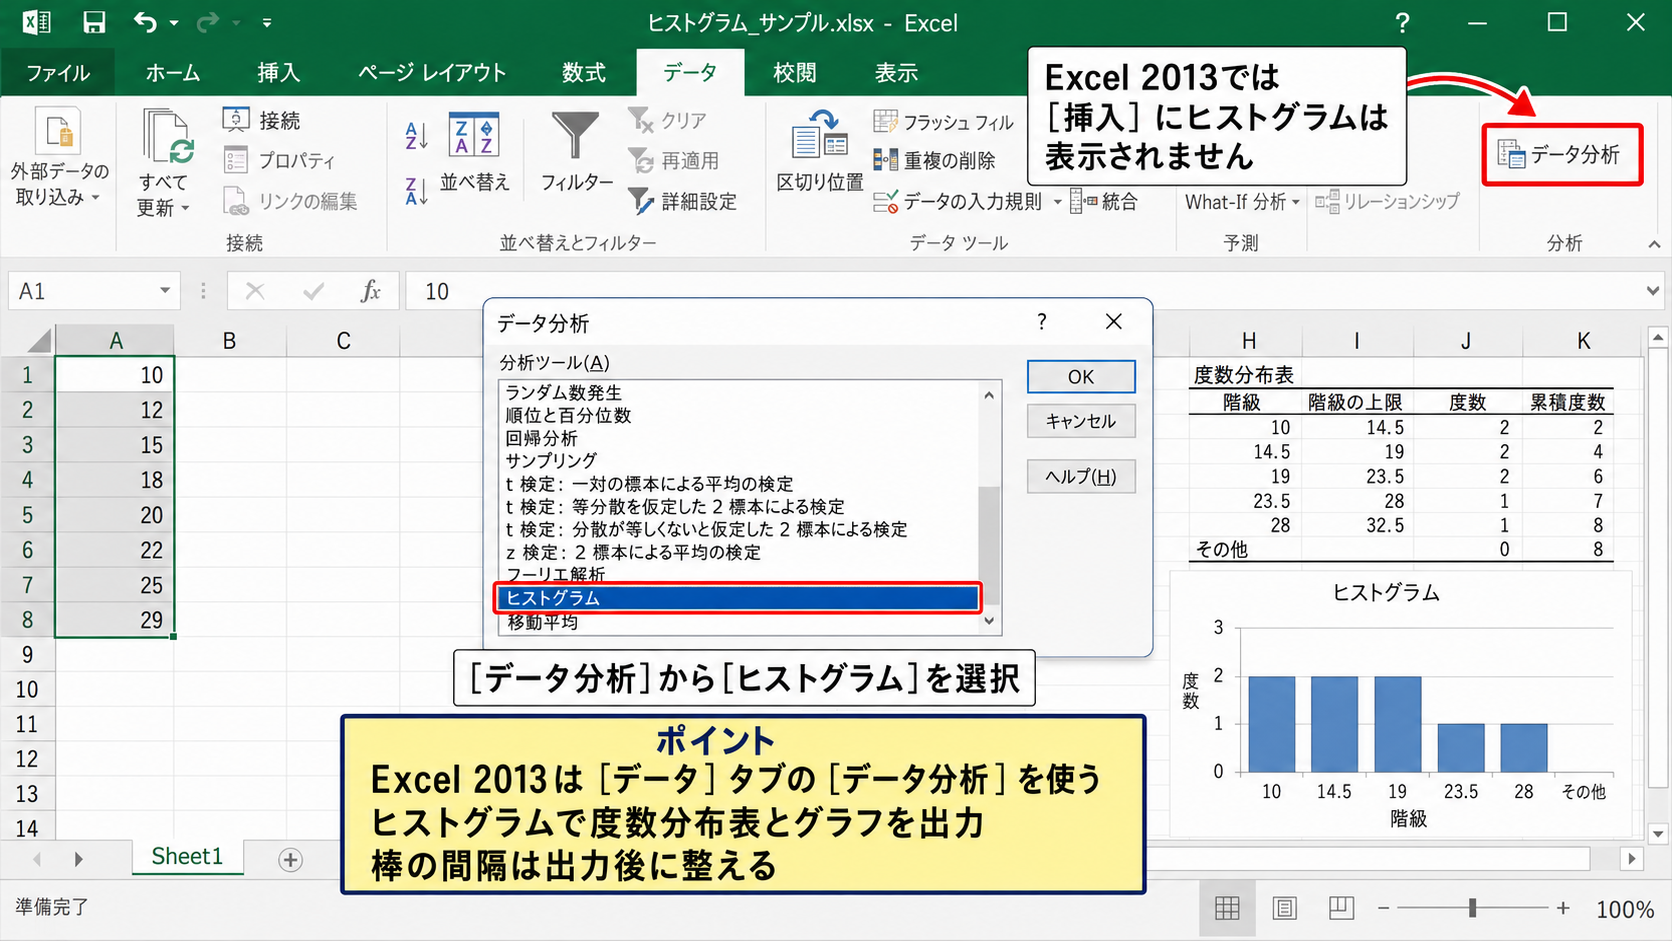Open データの入力規則 dropdown arrow

[1058, 202]
